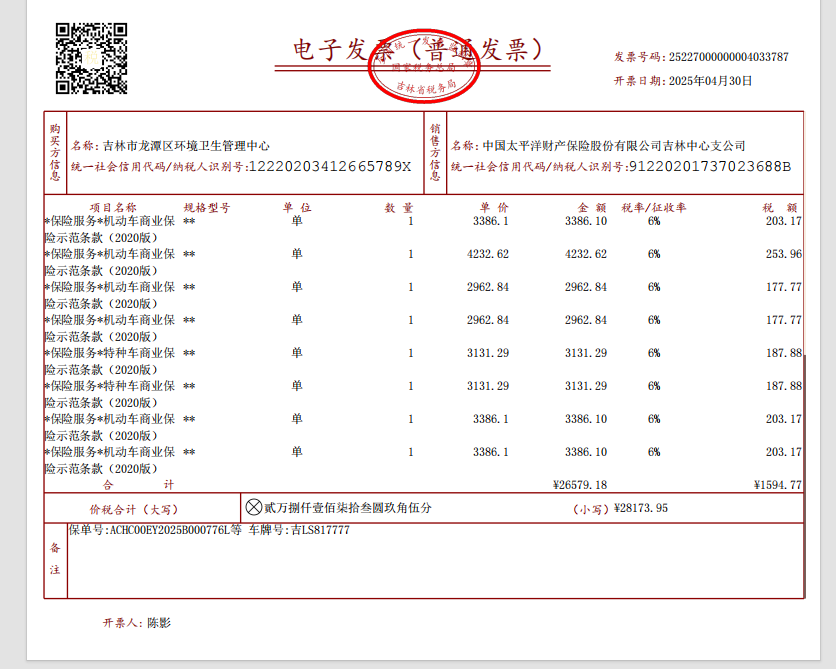Select the subtotal amount ¥26579.18

[x=580, y=485]
